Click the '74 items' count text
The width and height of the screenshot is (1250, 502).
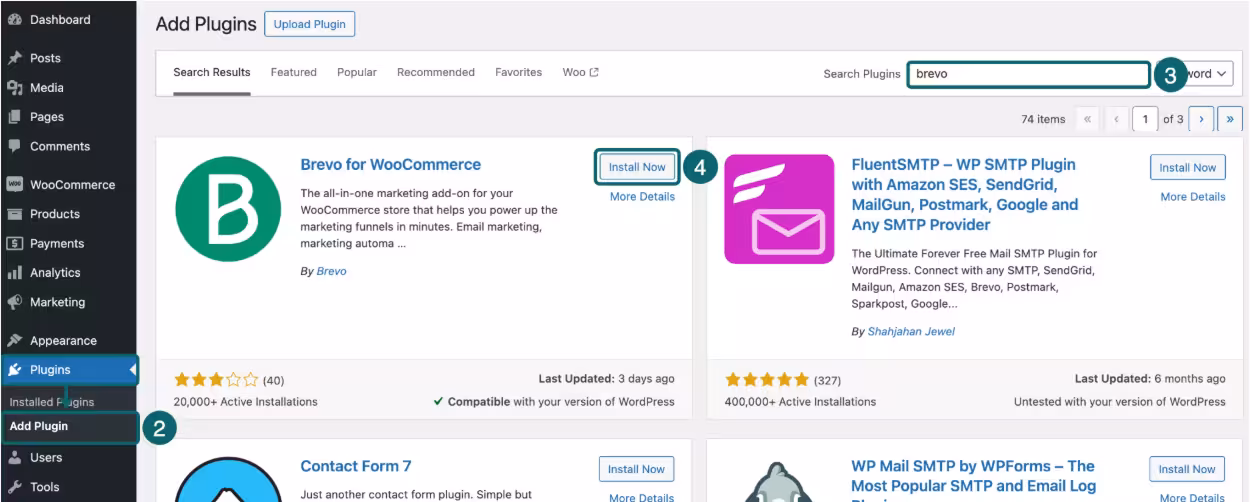pos(1043,119)
